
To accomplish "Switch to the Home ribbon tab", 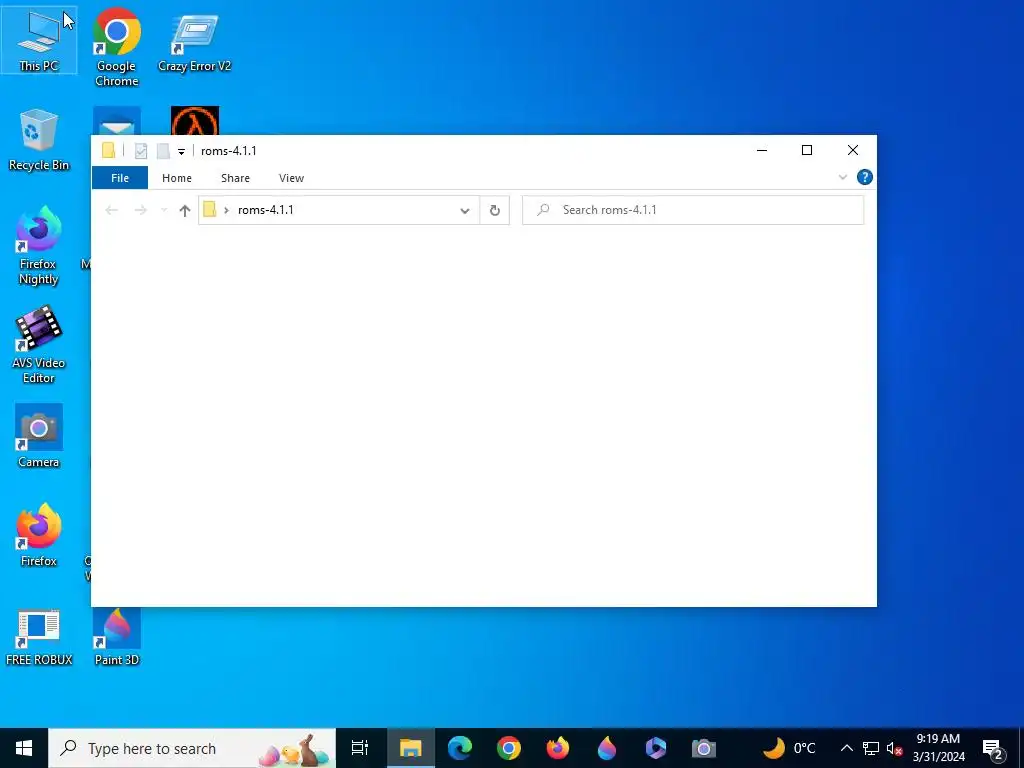I will [177, 178].
